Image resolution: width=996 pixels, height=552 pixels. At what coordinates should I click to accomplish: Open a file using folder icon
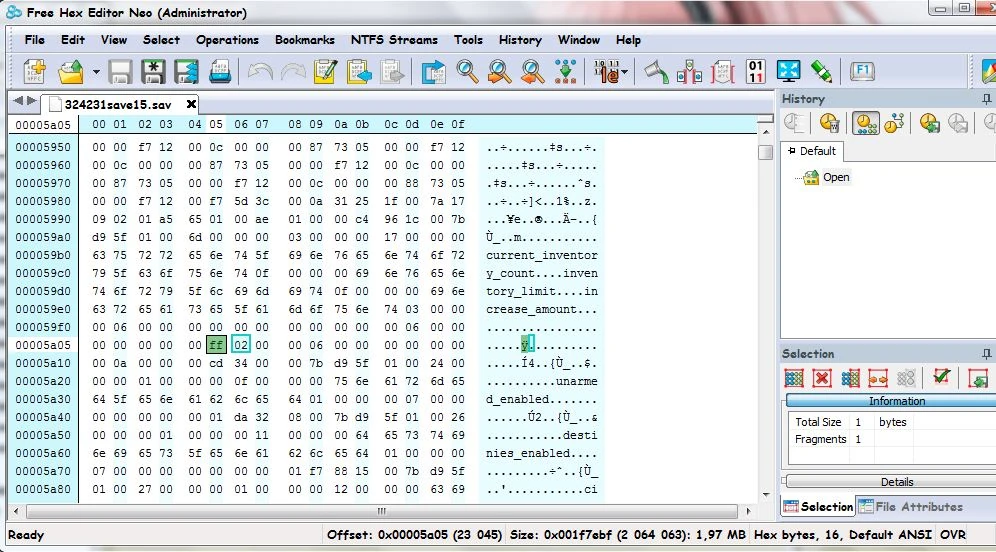click(x=71, y=71)
